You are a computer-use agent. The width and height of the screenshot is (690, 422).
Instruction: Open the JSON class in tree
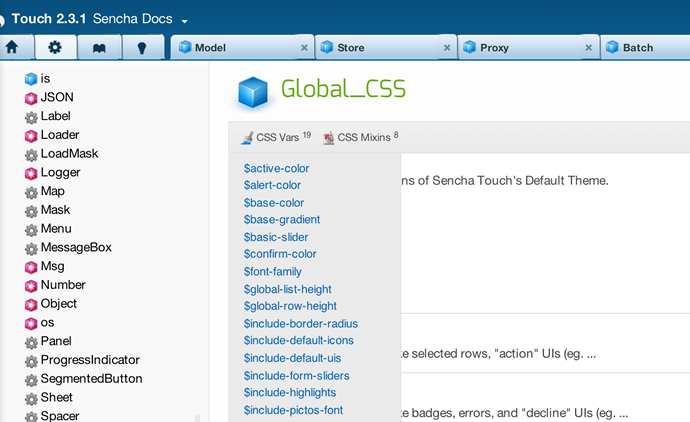pyautogui.click(x=57, y=97)
